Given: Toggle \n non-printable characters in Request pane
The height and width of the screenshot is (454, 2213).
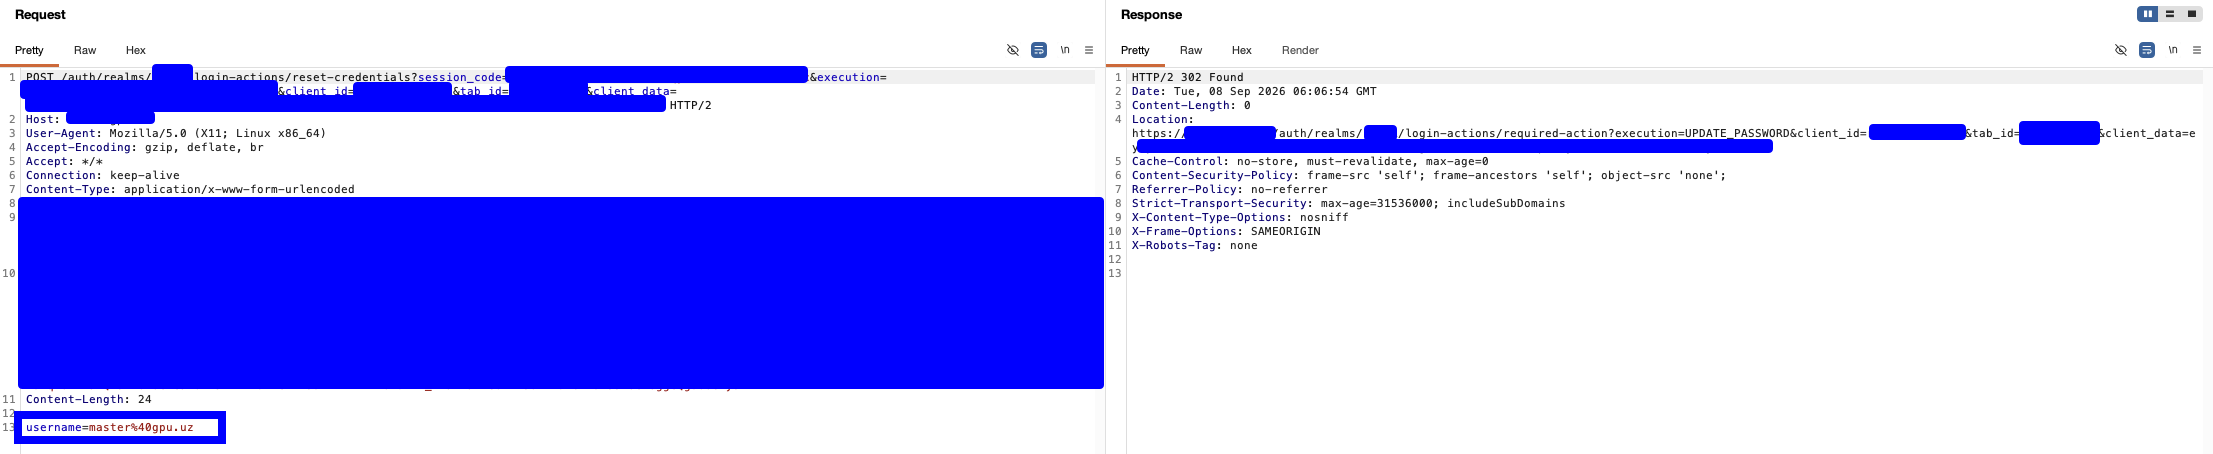Looking at the screenshot, I should point(1065,50).
